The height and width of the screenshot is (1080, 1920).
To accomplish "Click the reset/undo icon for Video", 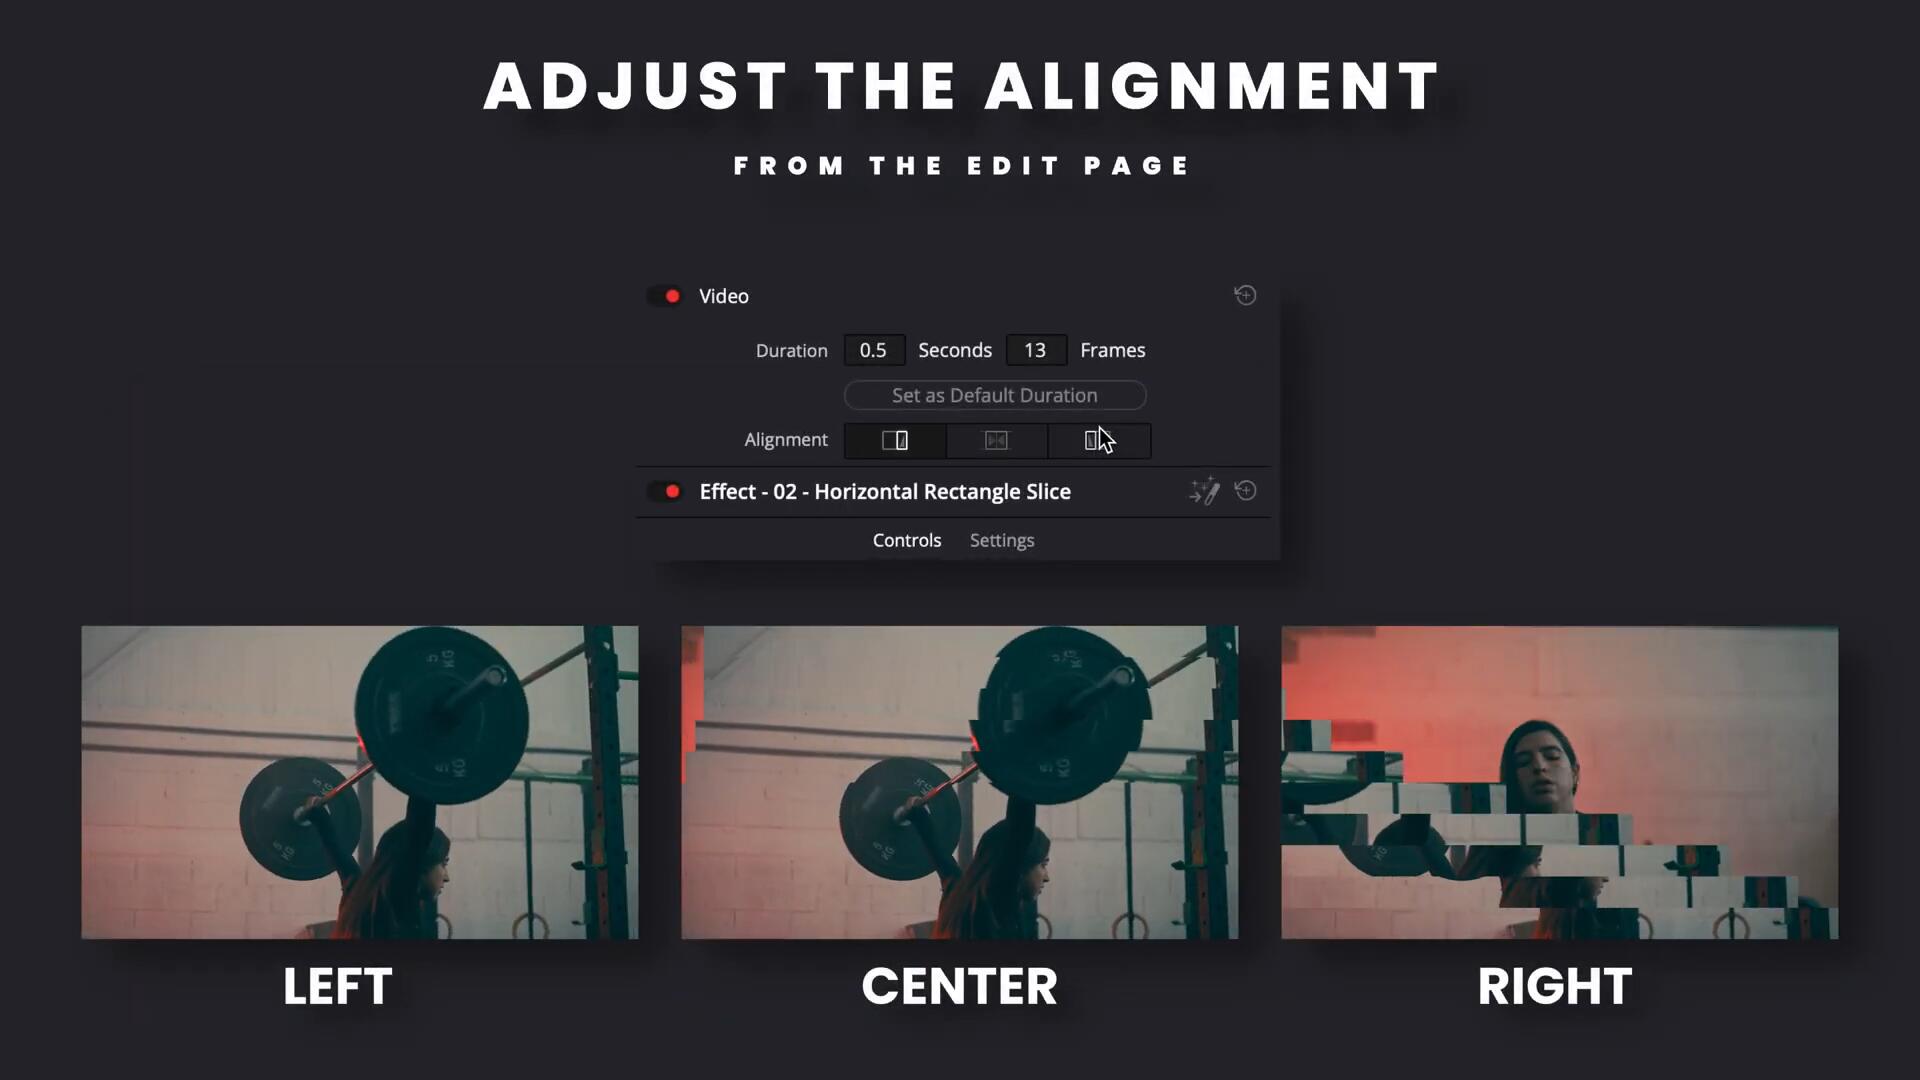I will point(1245,295).
